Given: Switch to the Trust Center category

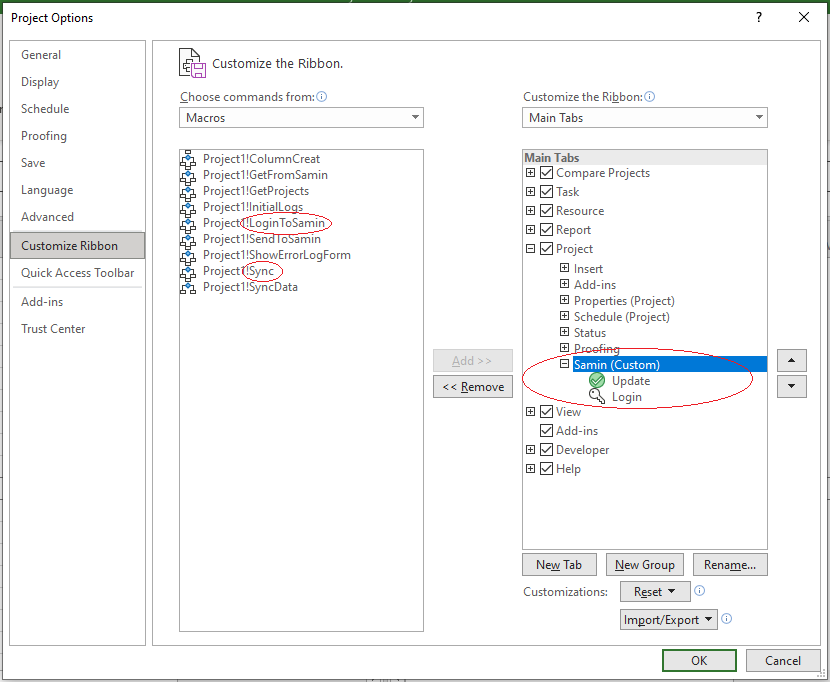Looking at the screenshot, I should [x=53, y=329].
